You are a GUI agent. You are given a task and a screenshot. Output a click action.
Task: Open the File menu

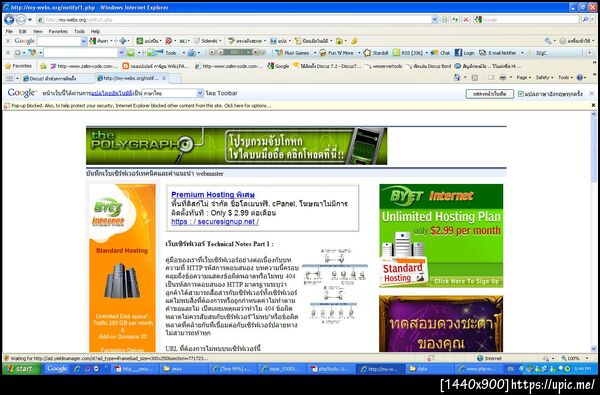pos(9,31)
